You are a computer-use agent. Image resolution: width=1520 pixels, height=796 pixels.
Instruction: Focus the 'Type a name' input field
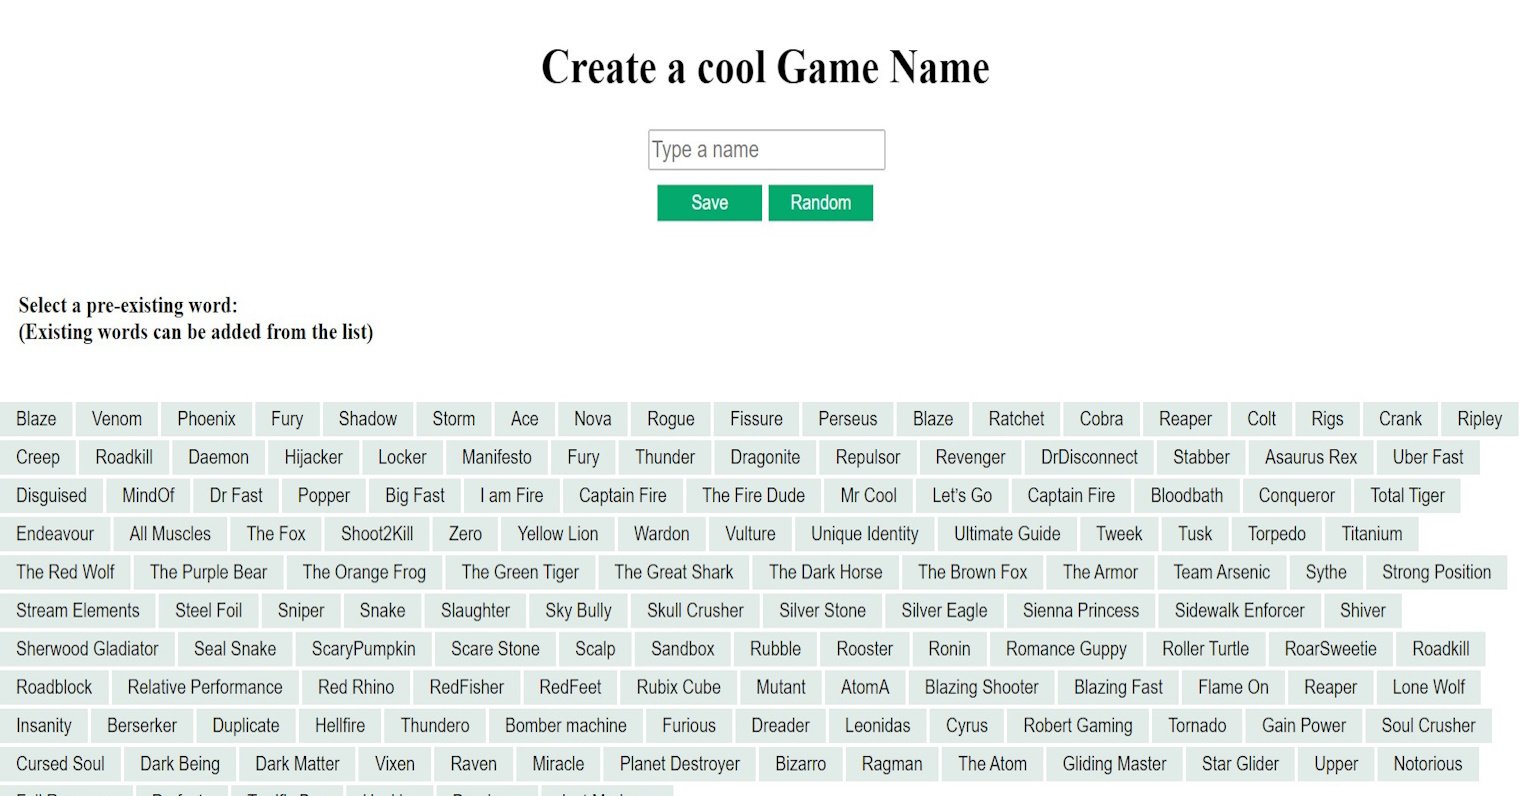click(x=766, y=150)
